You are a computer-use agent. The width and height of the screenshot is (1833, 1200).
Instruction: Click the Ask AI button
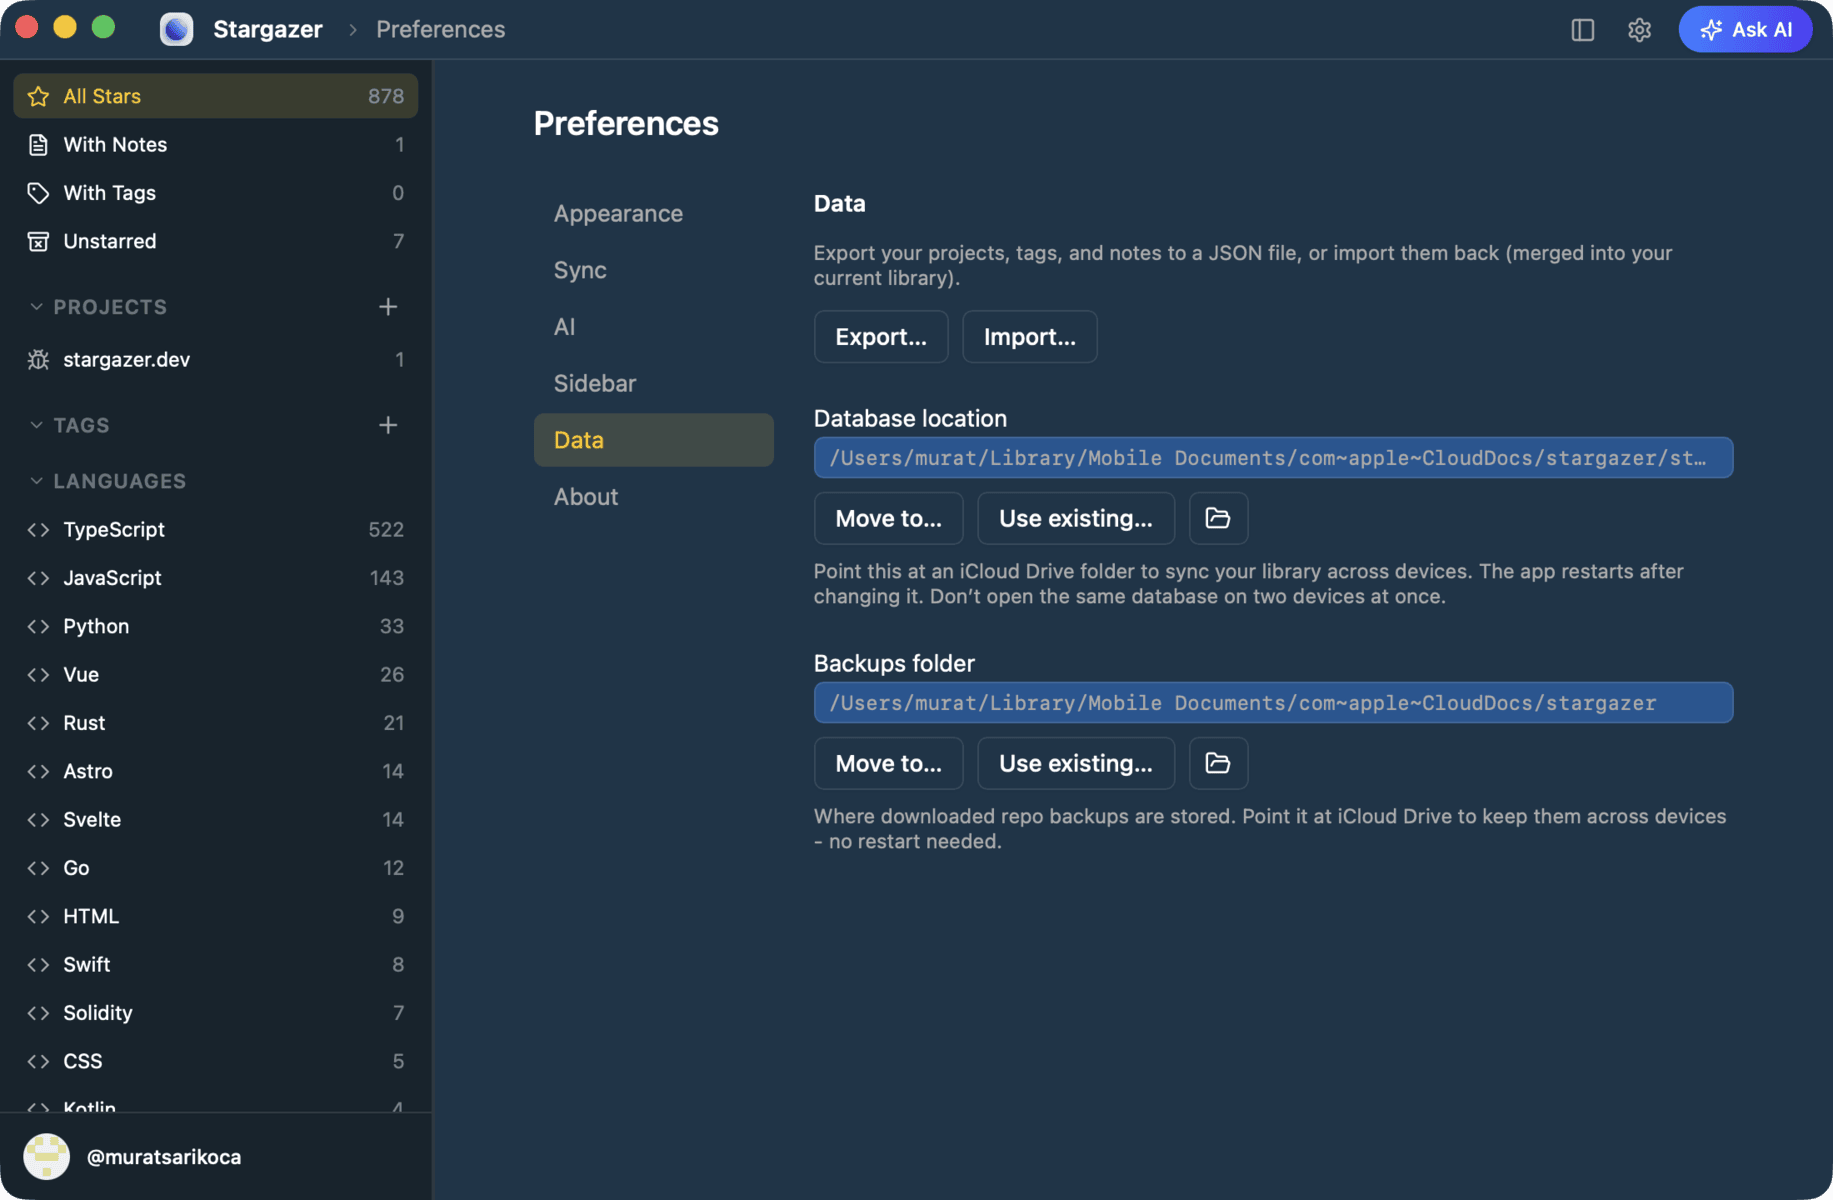(1745, 30)
